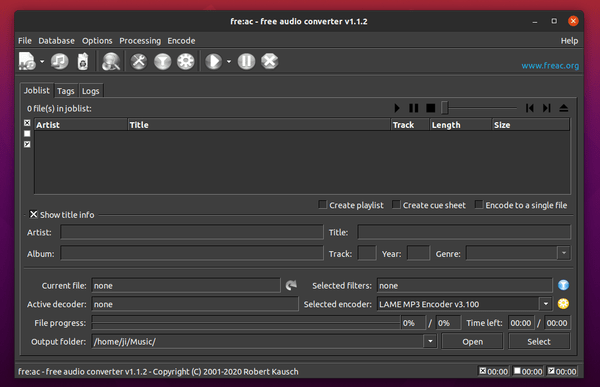The width and height of the screenshot is (600, 387).
Task: Sort joblist by Title column header
Action: pyautogui.click(x=259, y=125)
